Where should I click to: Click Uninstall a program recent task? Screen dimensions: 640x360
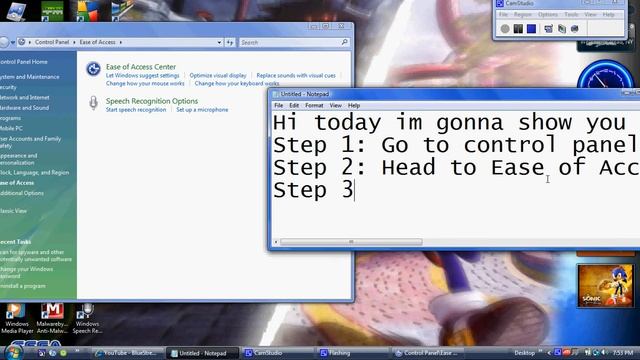(x=22, y=286)
